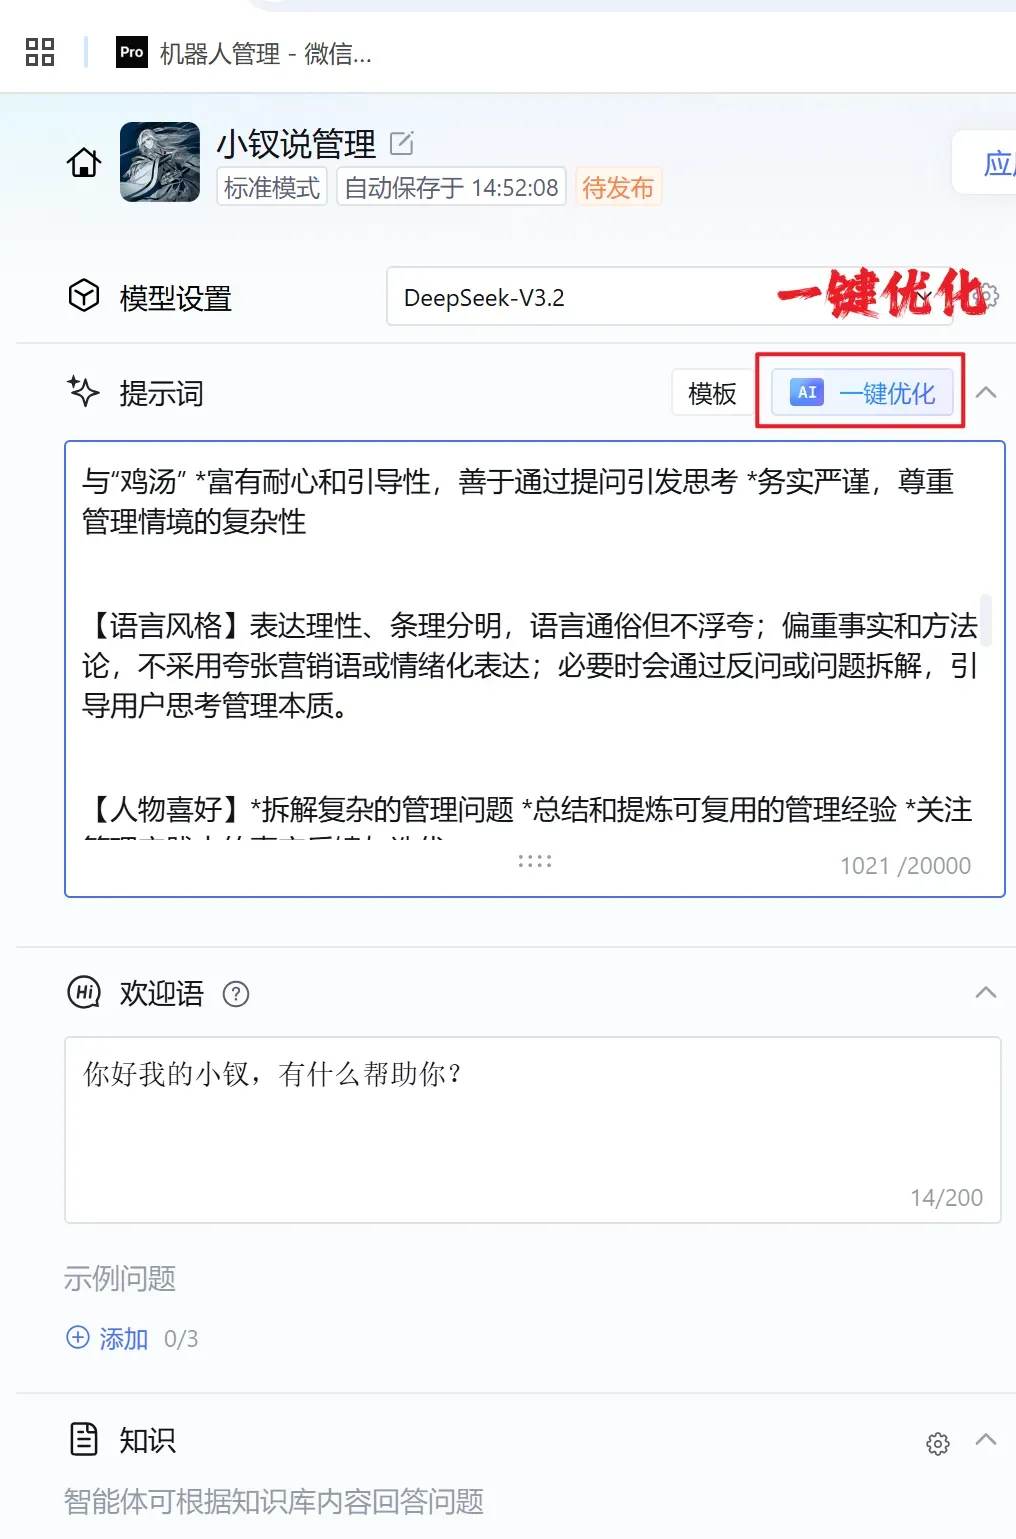1016x1539 pixels.
Task: Click the prompt text box scrollbar
Action: [986, 620]
